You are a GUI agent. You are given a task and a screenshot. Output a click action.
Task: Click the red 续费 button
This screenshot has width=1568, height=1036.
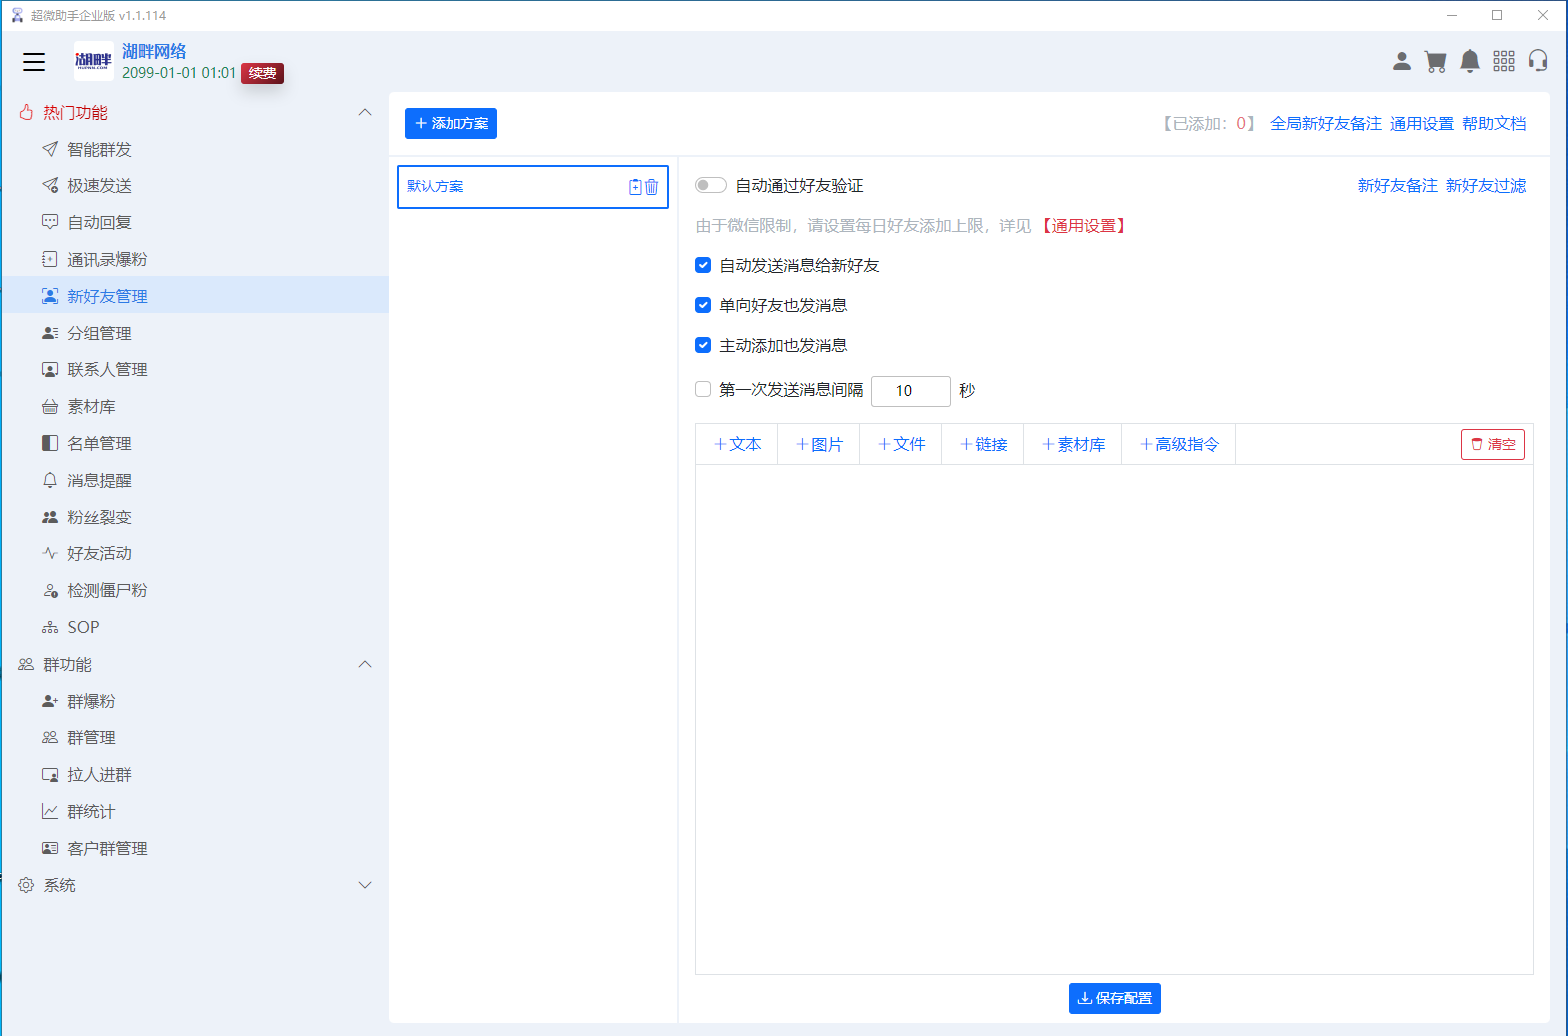263,73
